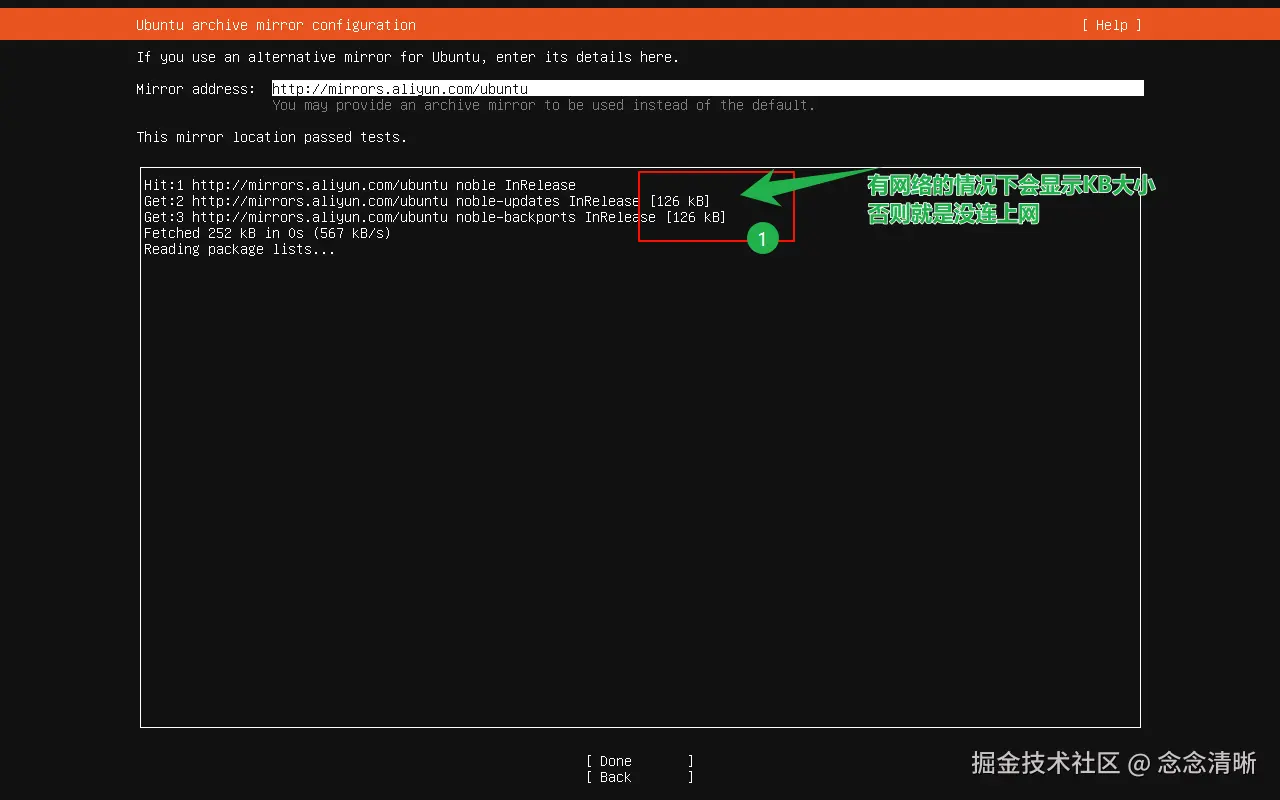Open the Help menu in header
Viewport: 1280px width, 800px height.
coord(1111,25)
